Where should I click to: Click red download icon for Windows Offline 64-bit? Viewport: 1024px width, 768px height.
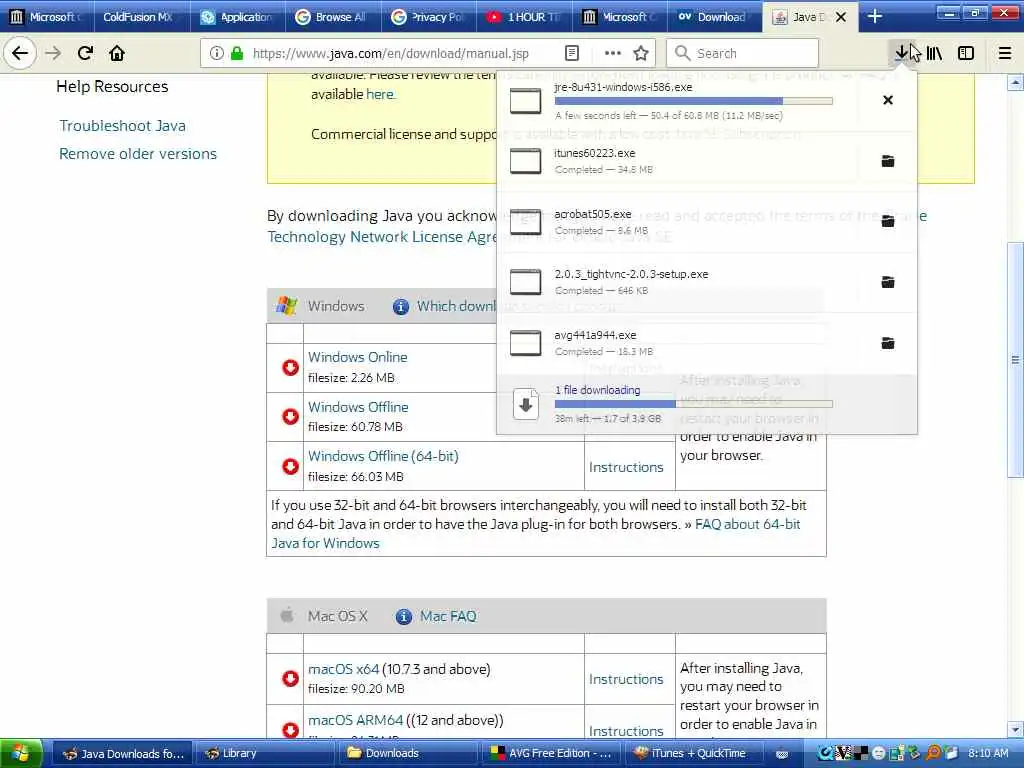pyautogui.click(x=290, y=466)
